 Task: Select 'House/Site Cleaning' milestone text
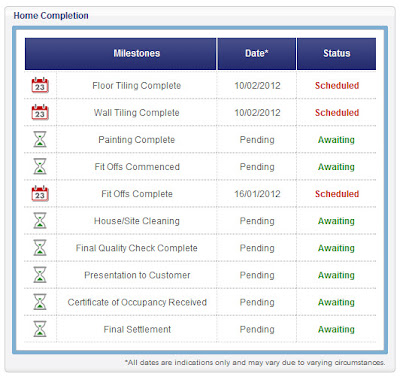click(137, 221)
